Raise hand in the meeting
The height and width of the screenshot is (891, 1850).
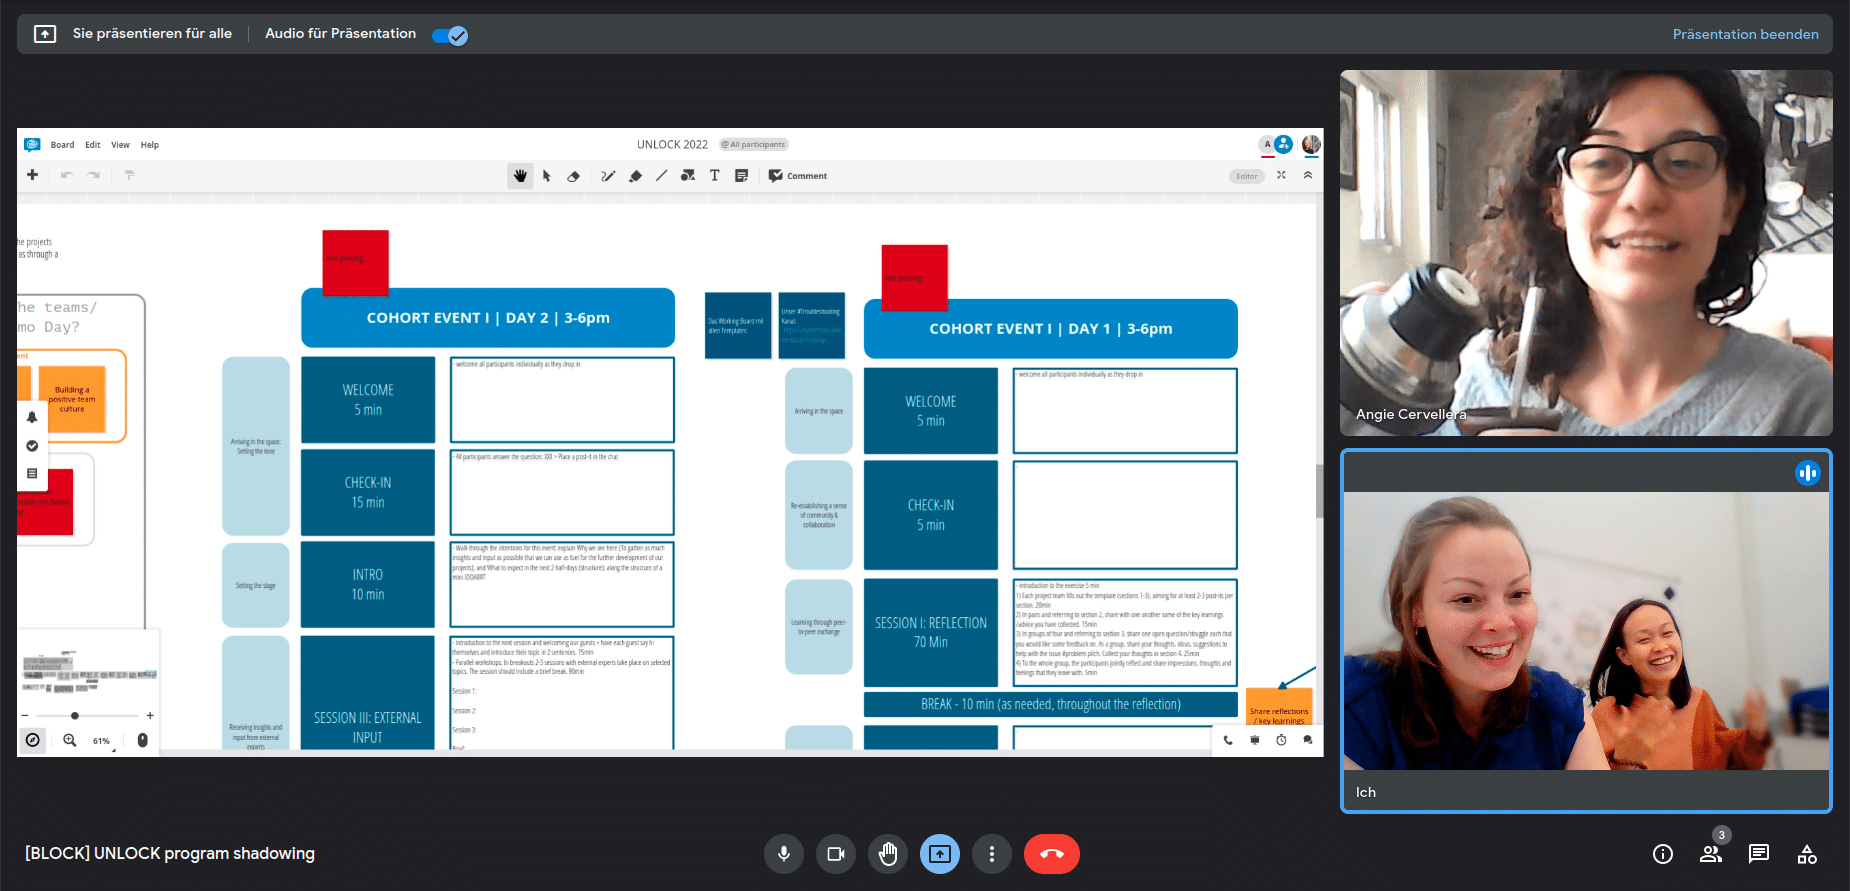[888, 854]
